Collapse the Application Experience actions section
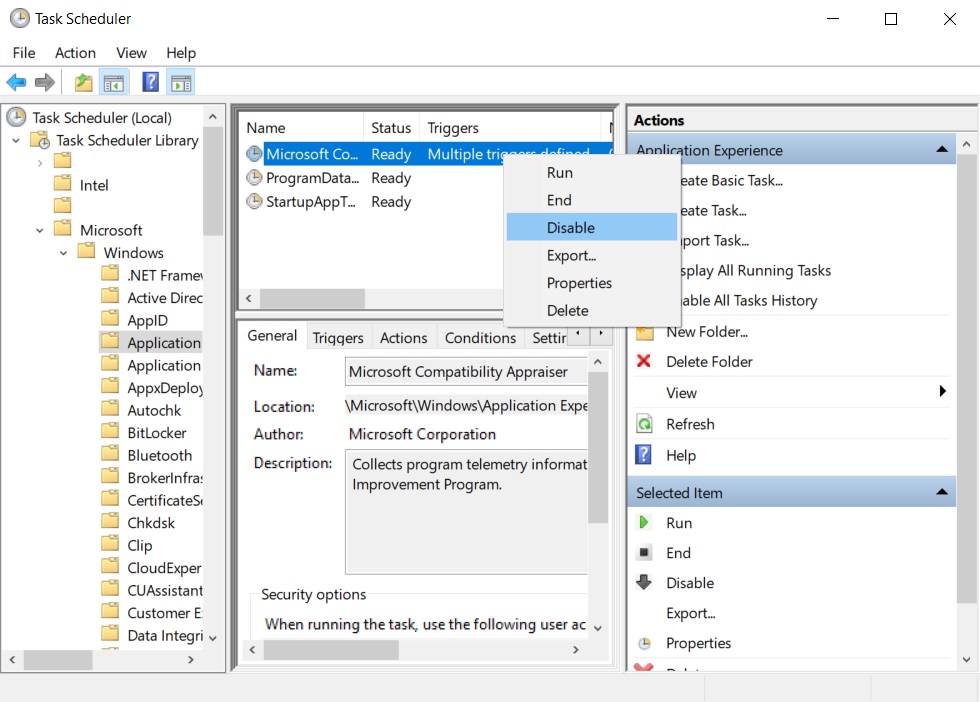The image size is (980, 702). tap(941, 149)
